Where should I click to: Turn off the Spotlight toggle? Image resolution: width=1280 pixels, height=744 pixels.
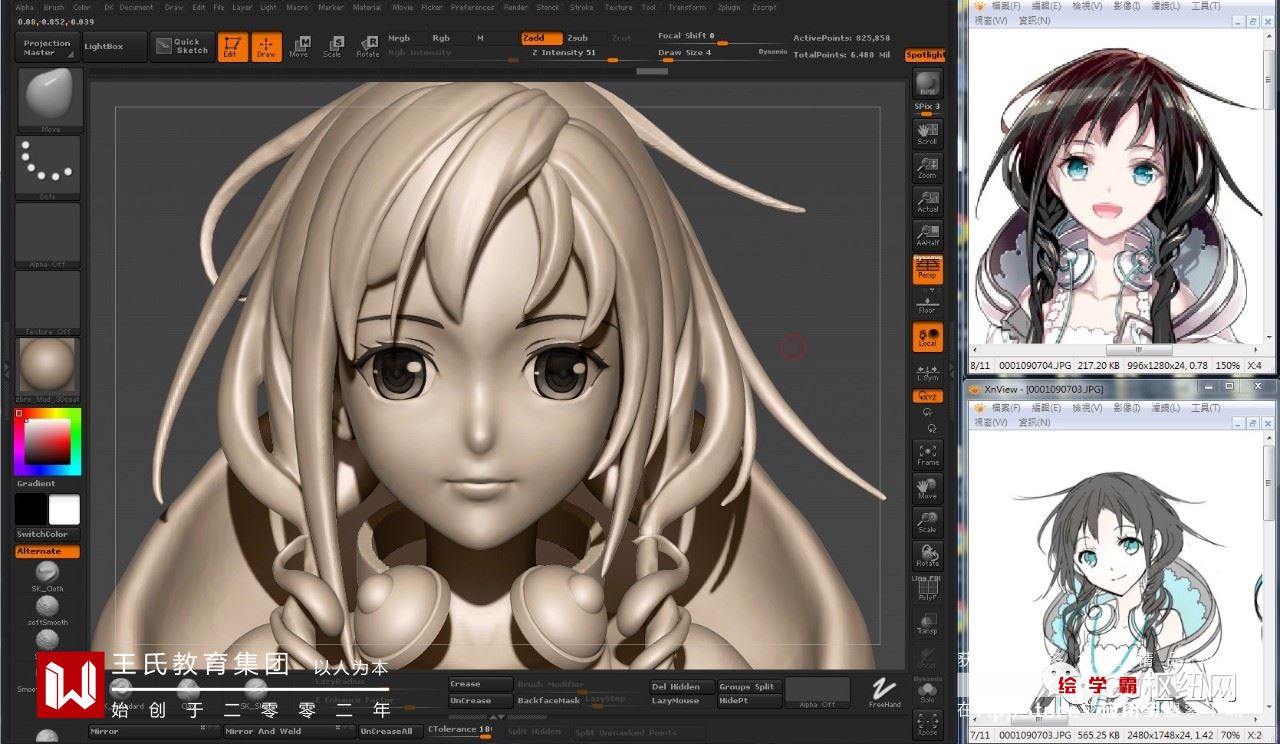click(925, 55)
